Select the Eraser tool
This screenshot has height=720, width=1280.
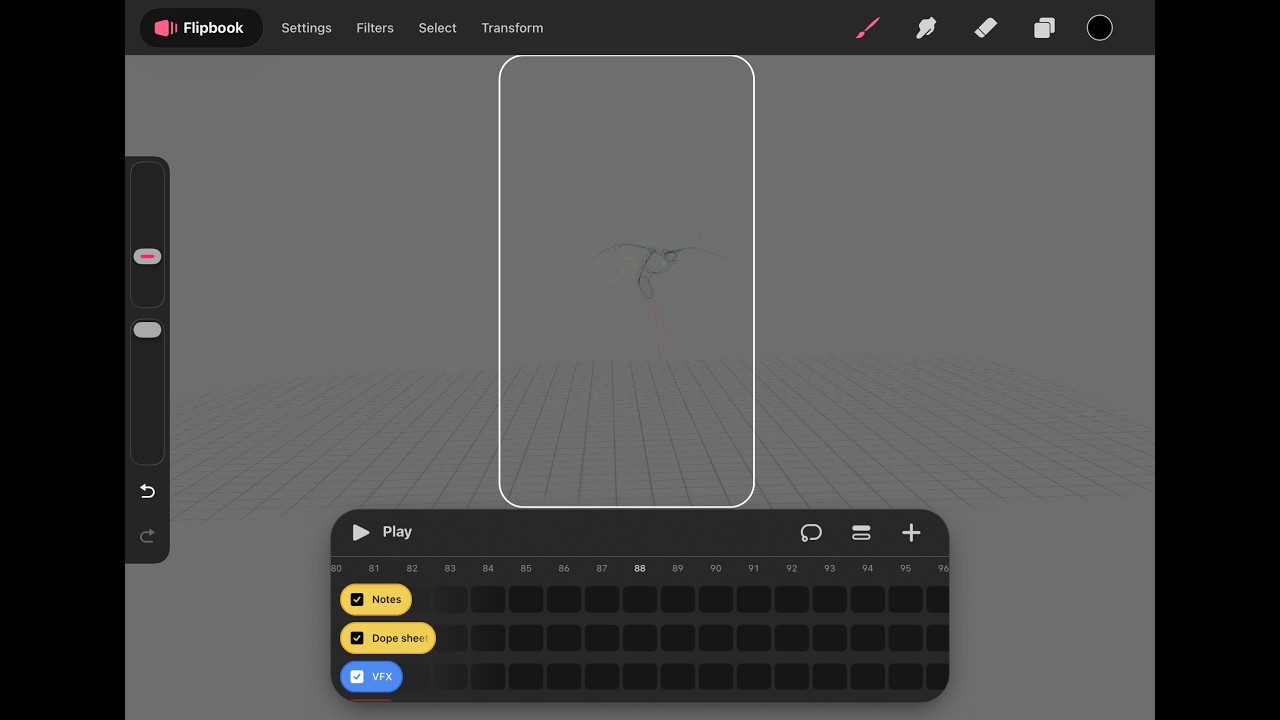click(985, 28)
